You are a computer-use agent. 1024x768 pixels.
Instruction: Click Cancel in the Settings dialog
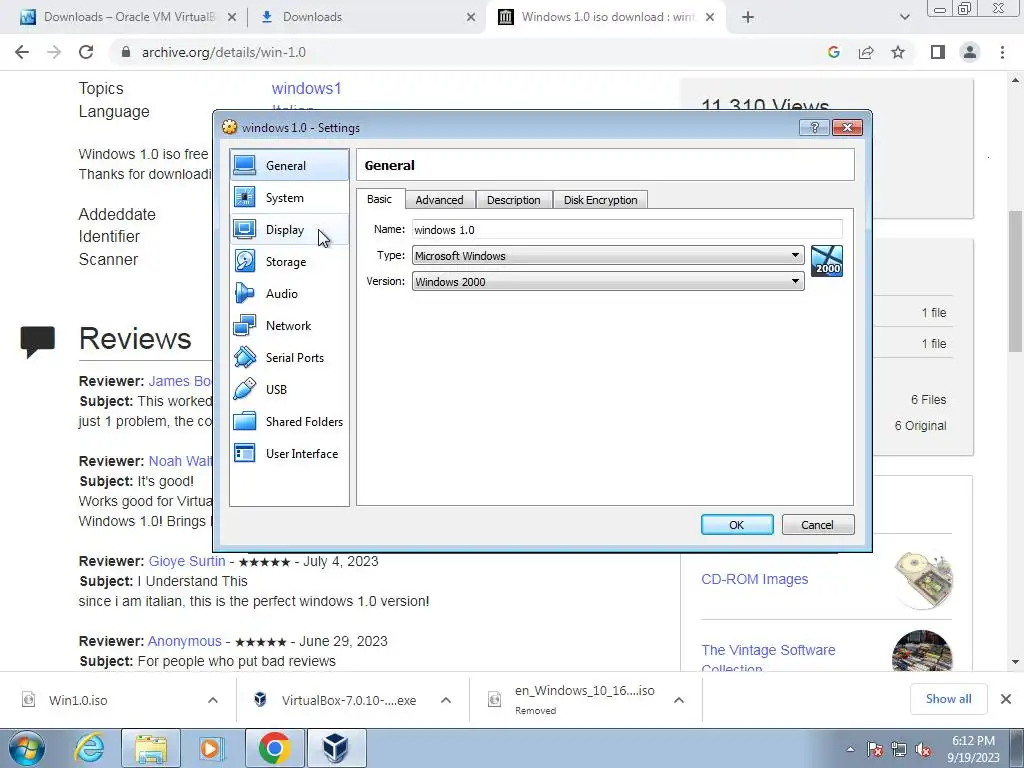(818, 524)
